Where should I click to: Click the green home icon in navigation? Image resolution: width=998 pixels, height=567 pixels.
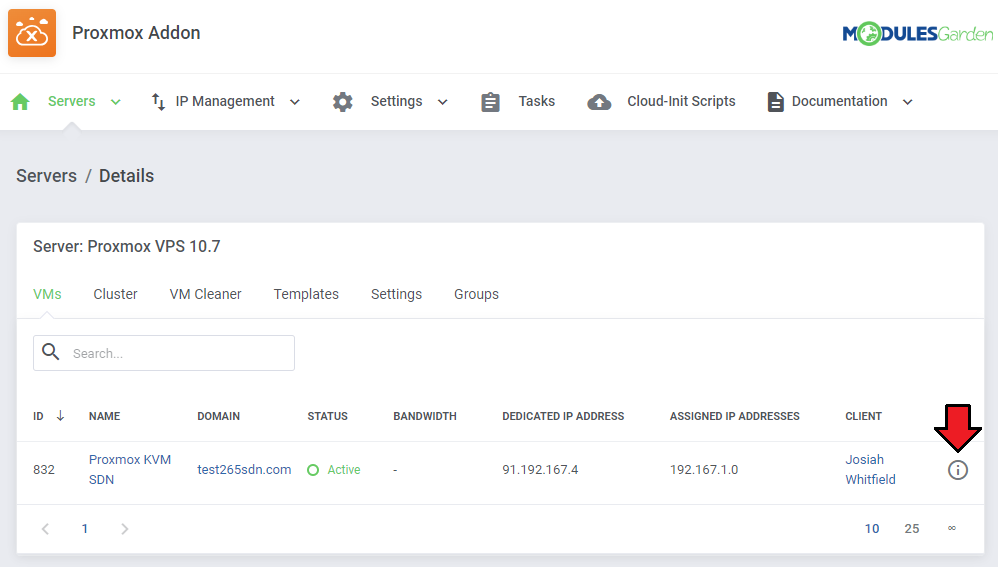(x=20, y=102)
